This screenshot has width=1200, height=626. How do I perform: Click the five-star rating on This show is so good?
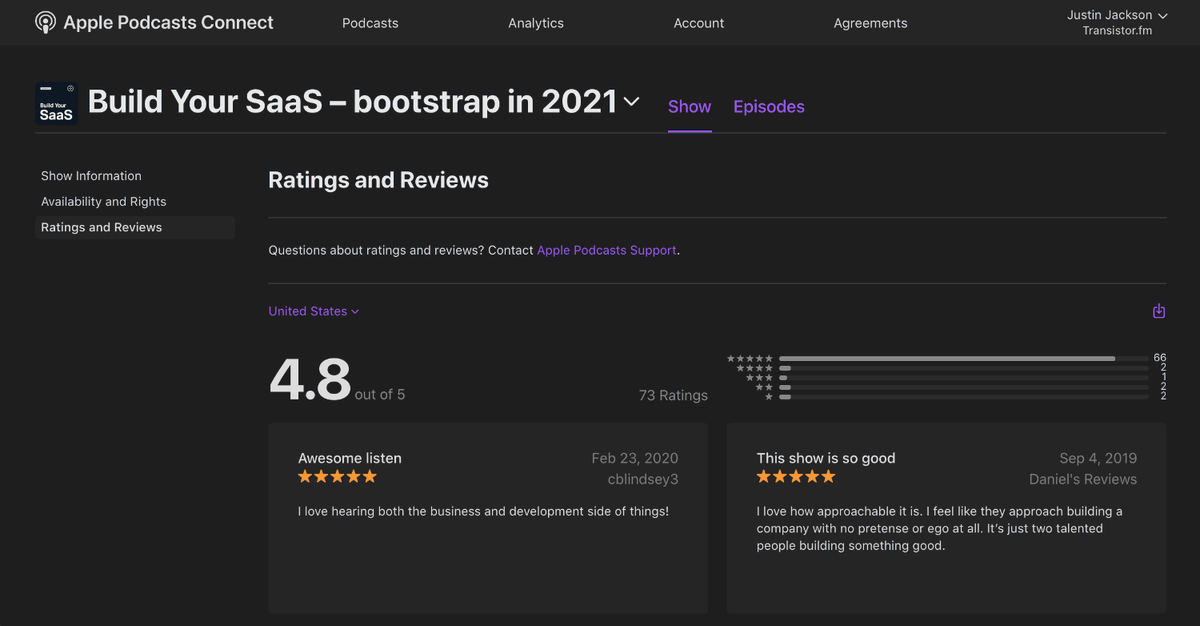[x=796, y=477]
